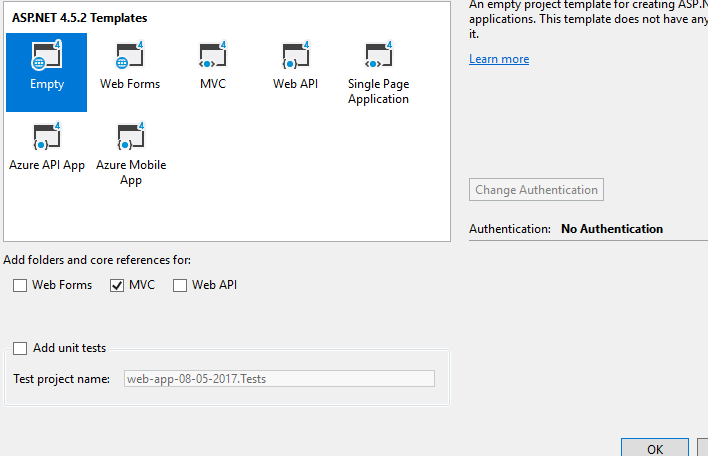Click the Change Authentication button

536,190
